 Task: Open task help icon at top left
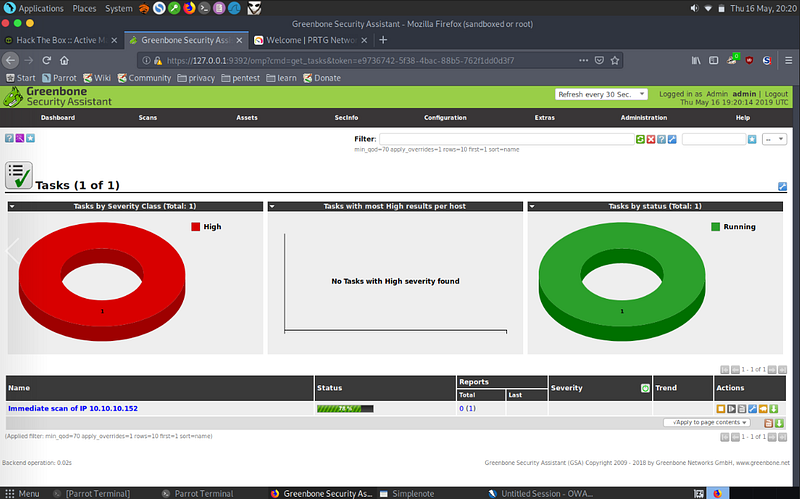pyautogui.click(x=9, y=138)
